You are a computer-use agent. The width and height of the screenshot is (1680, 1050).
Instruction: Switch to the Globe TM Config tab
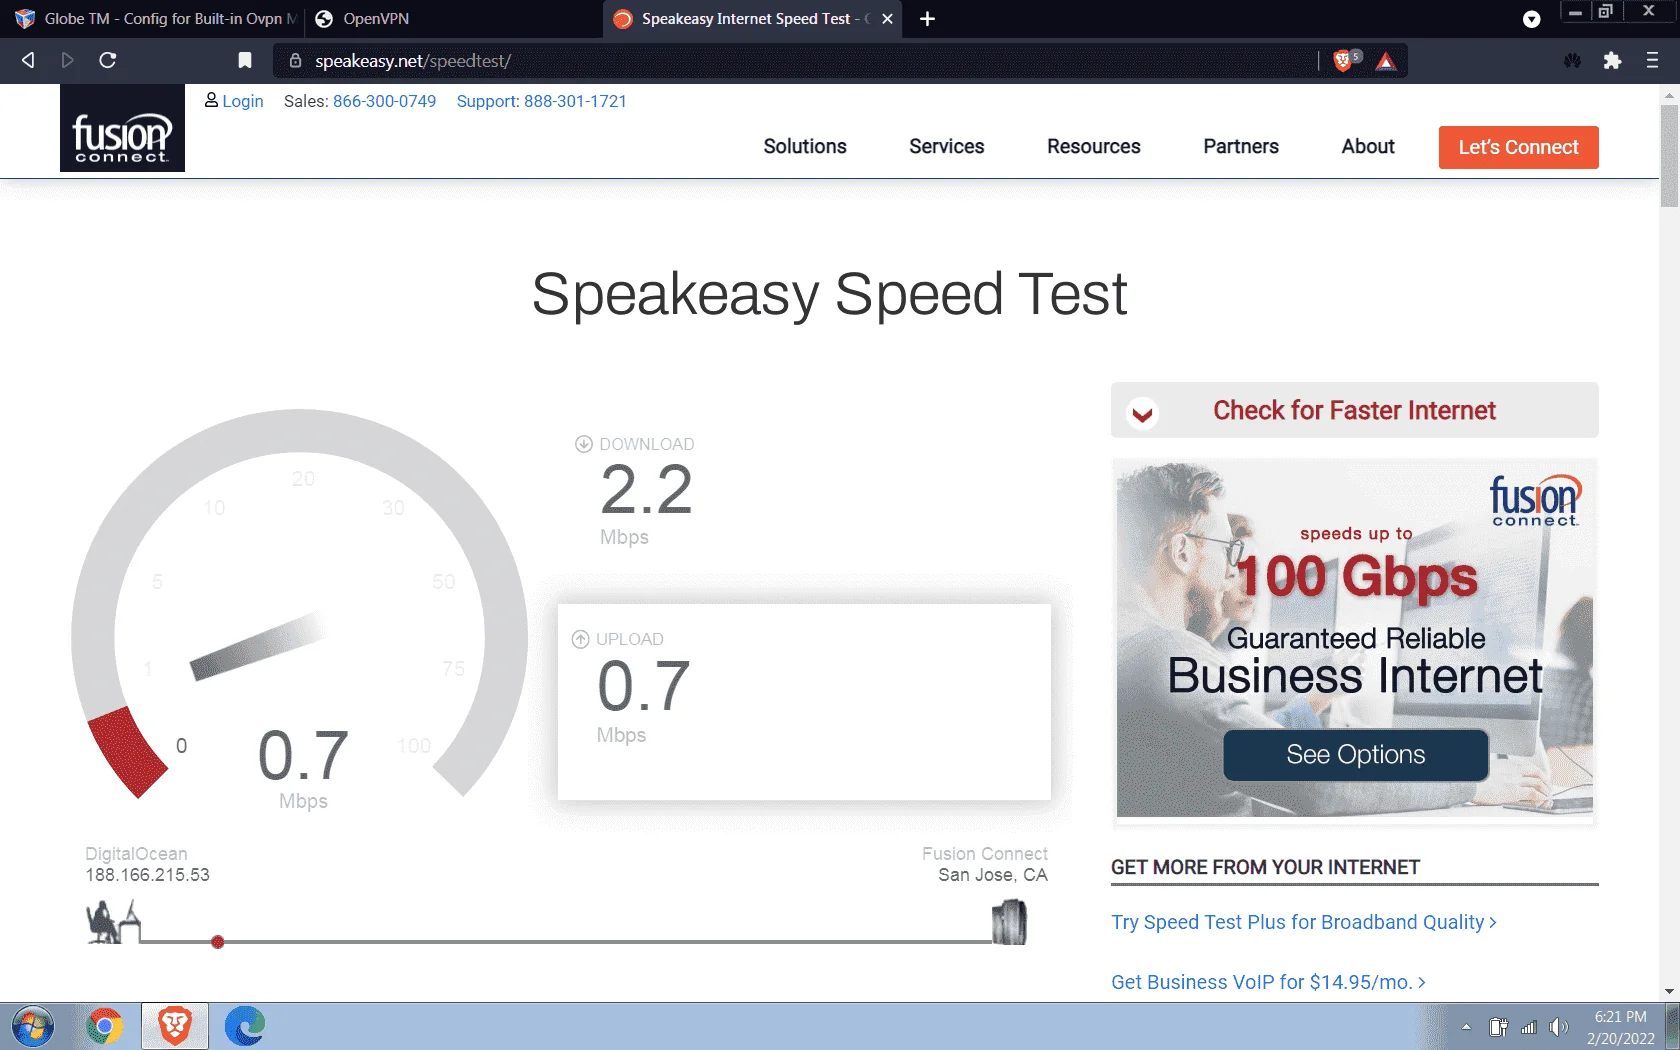tap(155, 19)
